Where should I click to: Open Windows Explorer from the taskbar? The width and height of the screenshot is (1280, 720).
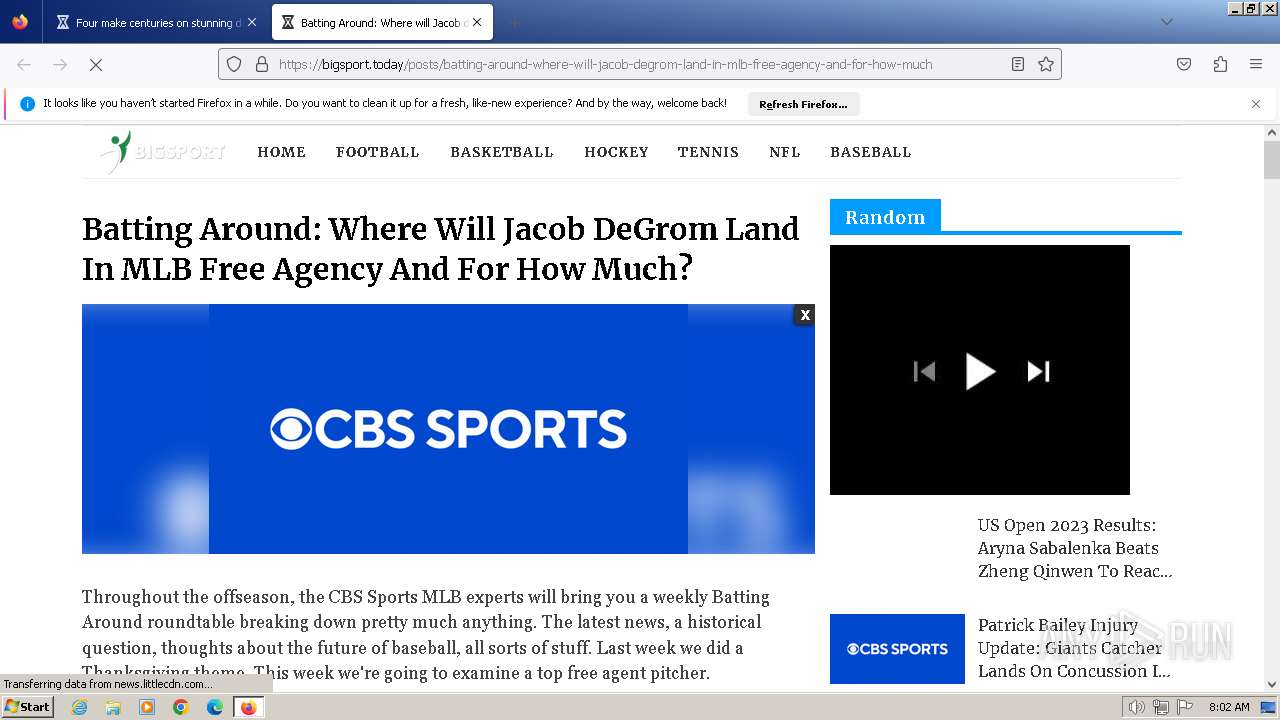coord(113,707)
